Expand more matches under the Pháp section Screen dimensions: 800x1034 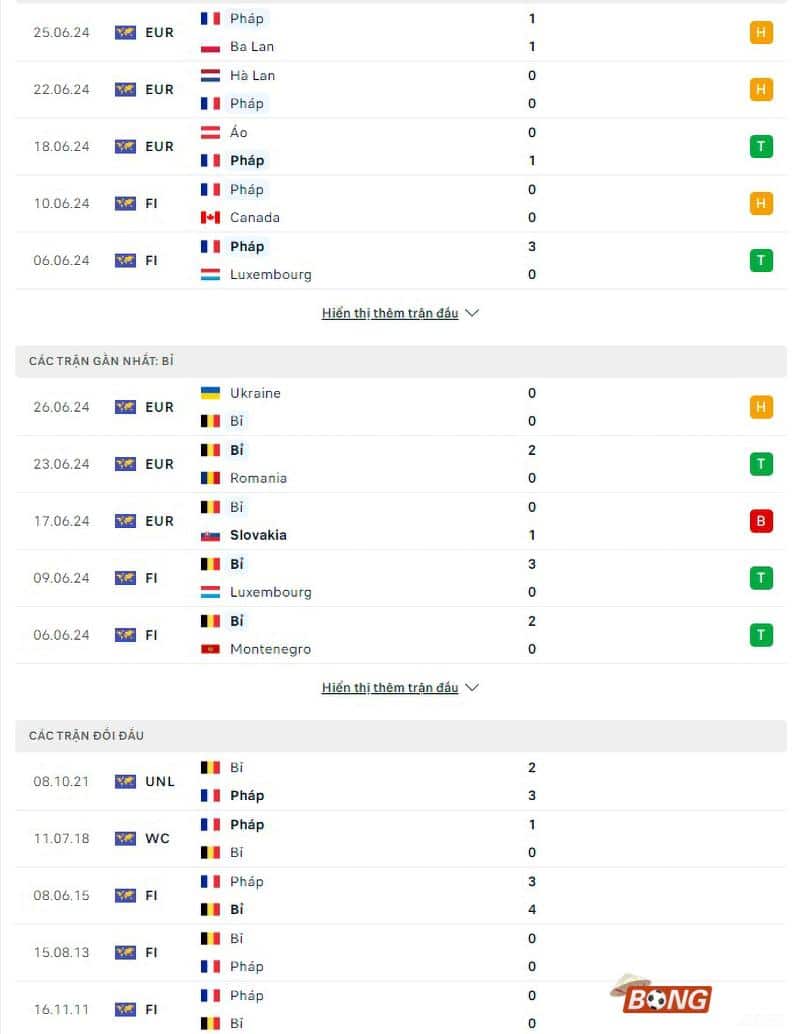[390, 313]
